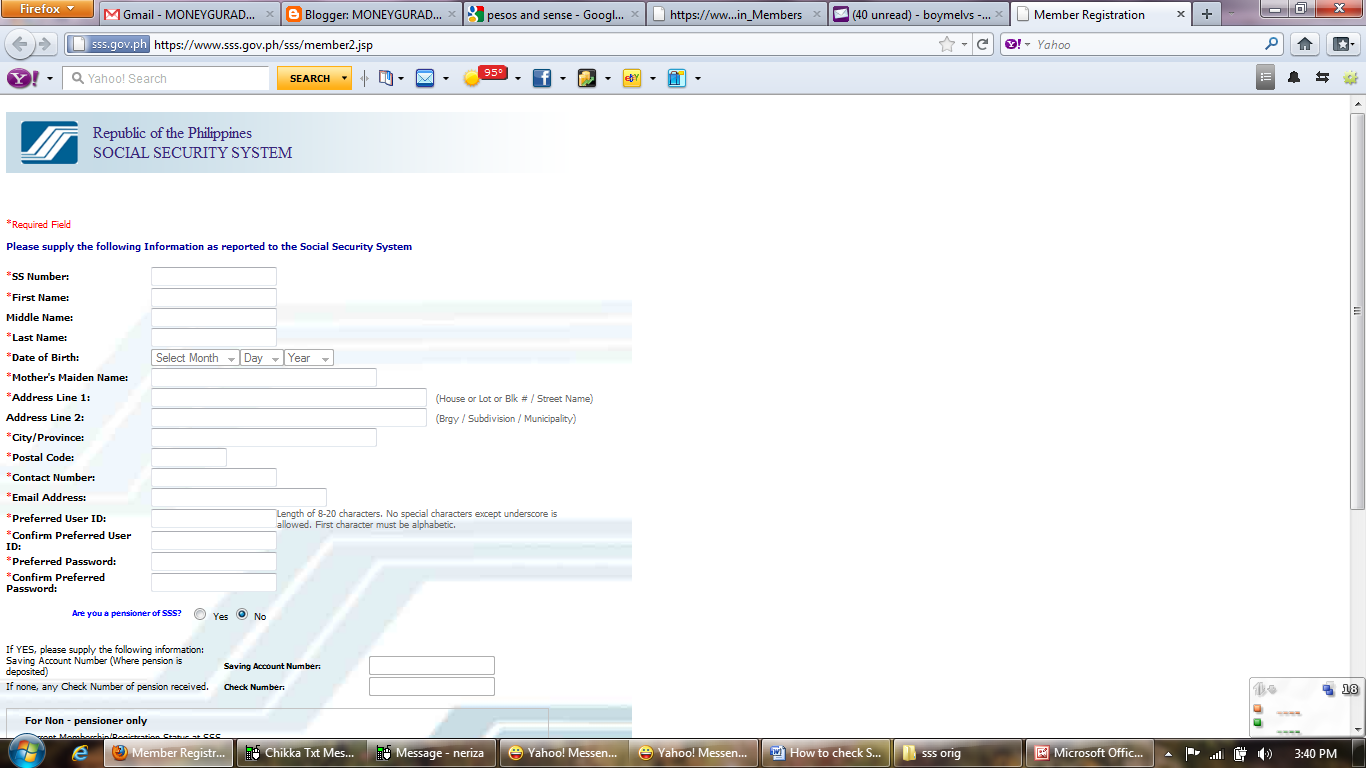Click the Yahoo toolbar sync arrows icon
This screenshot has height=768, width=1366.
click(1322, 77)
